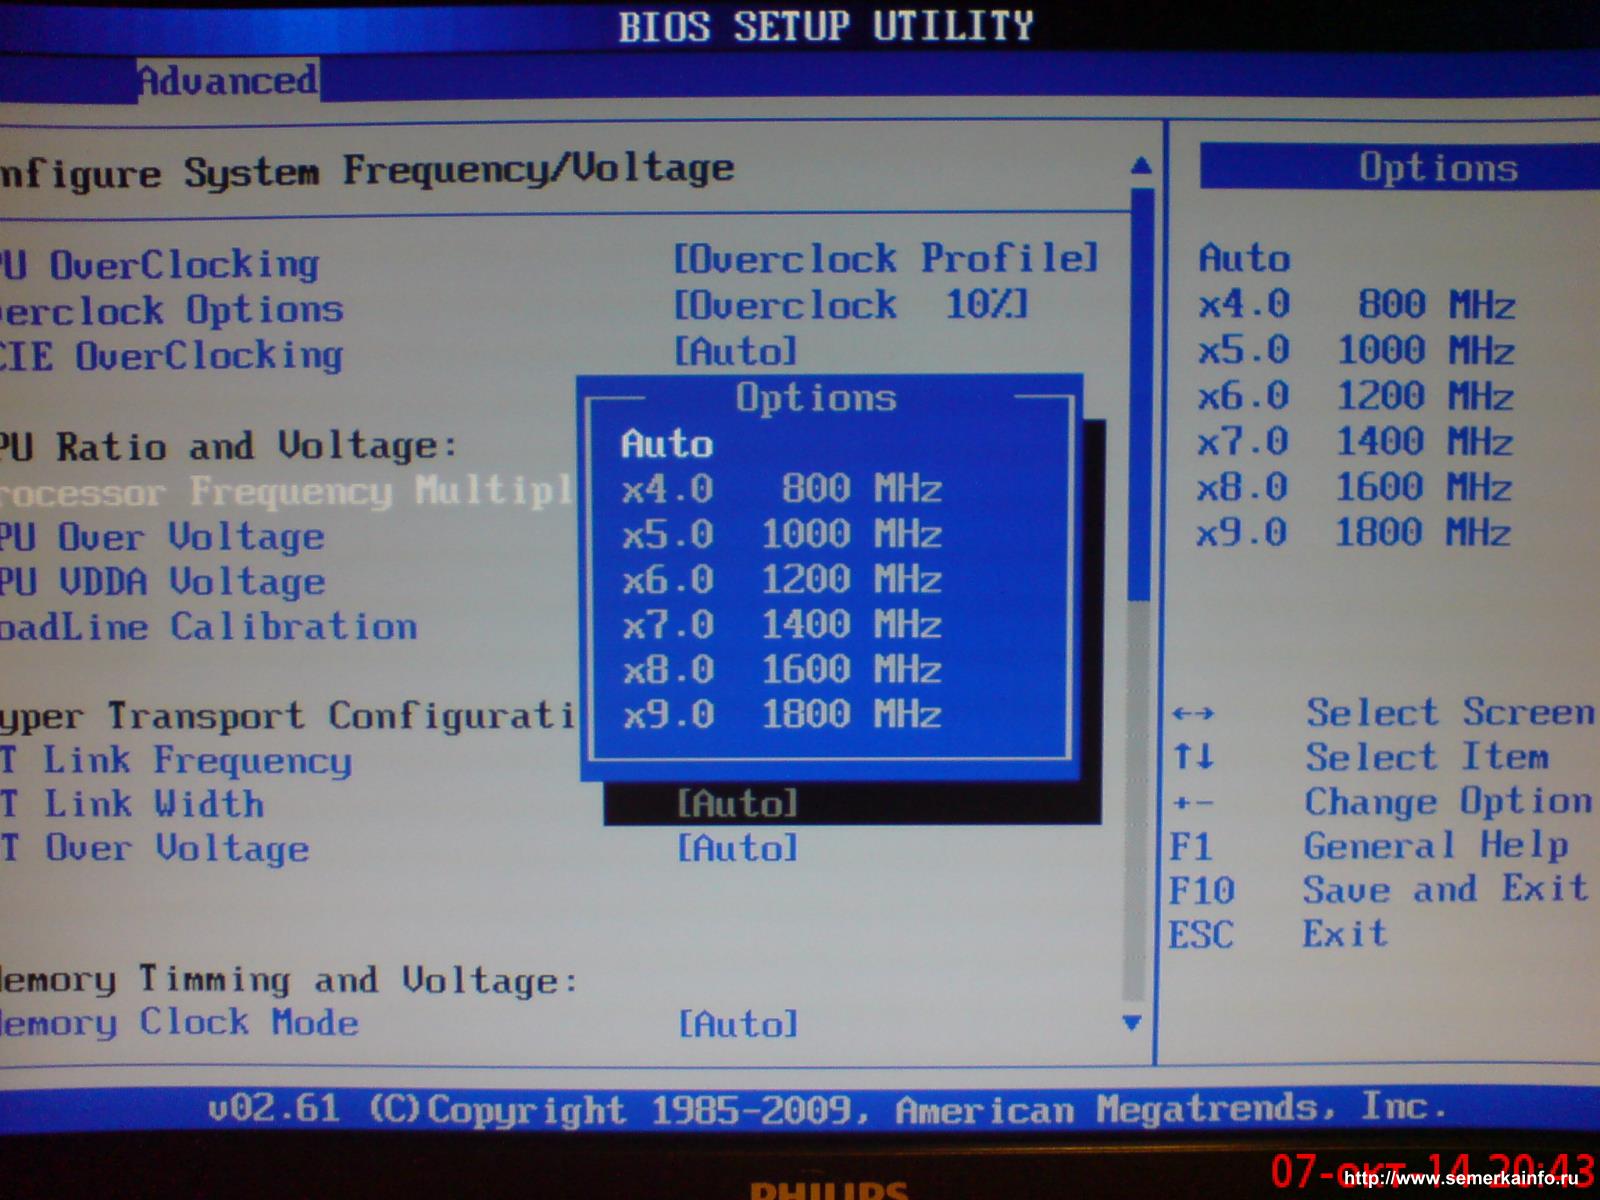Click scroll up arrow on settings list
1600x1200 pixels.
click(1140, 165)
